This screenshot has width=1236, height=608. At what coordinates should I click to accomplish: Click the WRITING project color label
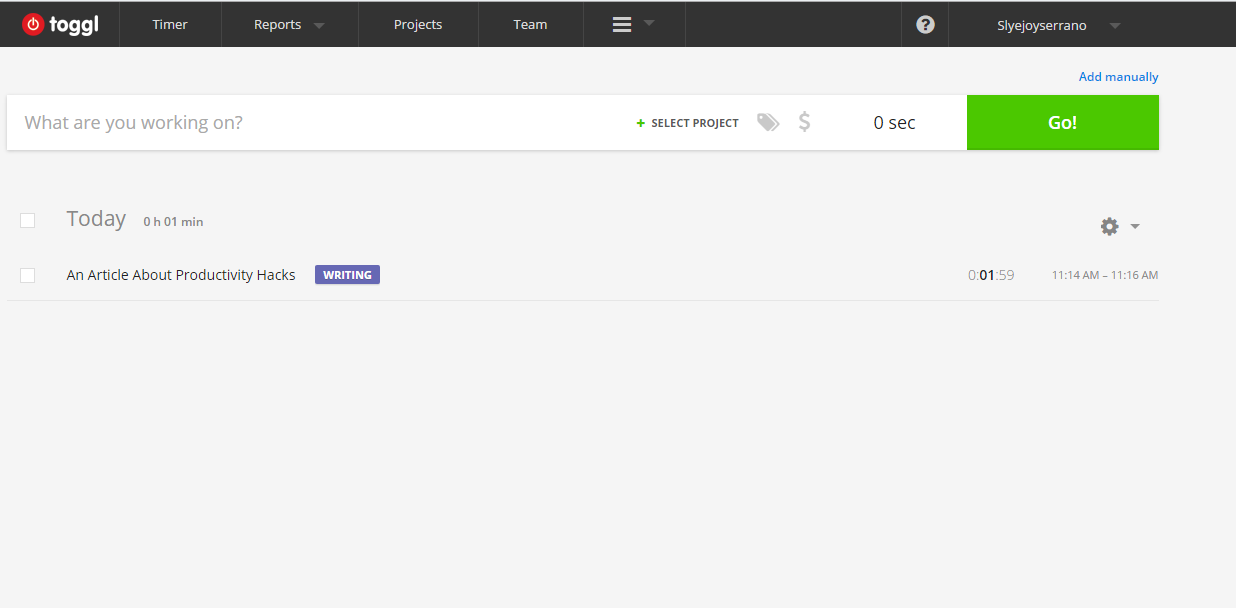point(347,275)
